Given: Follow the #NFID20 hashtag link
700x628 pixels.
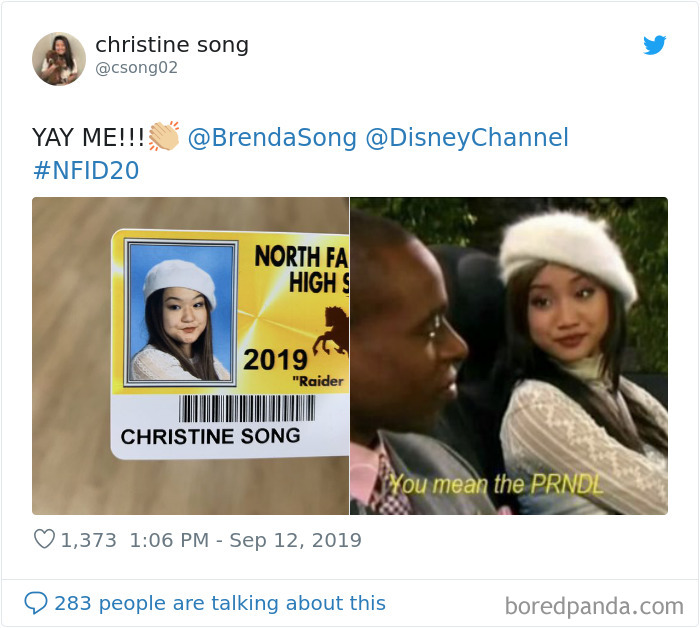Looking at the screenshot, I should tap(86, 170).
